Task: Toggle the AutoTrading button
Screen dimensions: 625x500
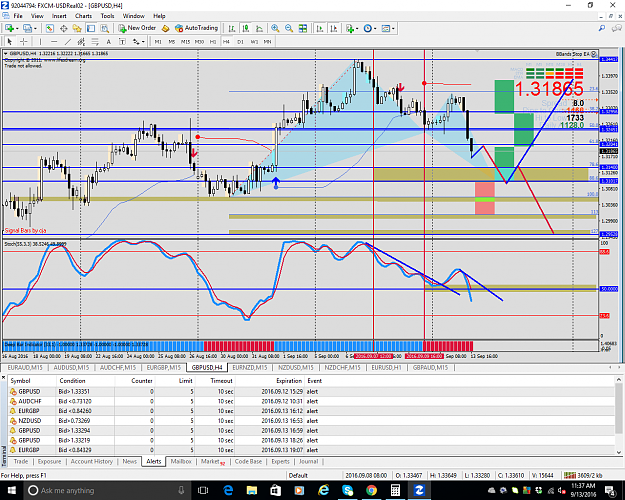Action: point(197,28)
